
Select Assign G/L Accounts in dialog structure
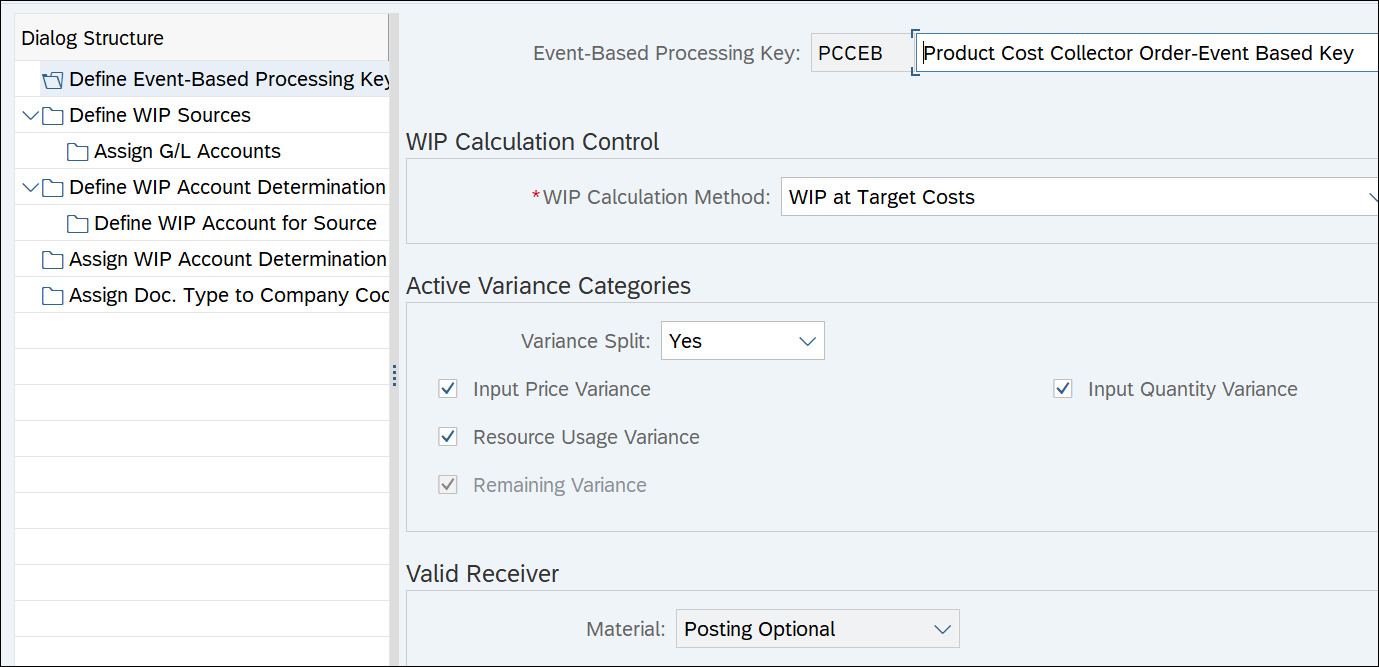coord(187,152)
